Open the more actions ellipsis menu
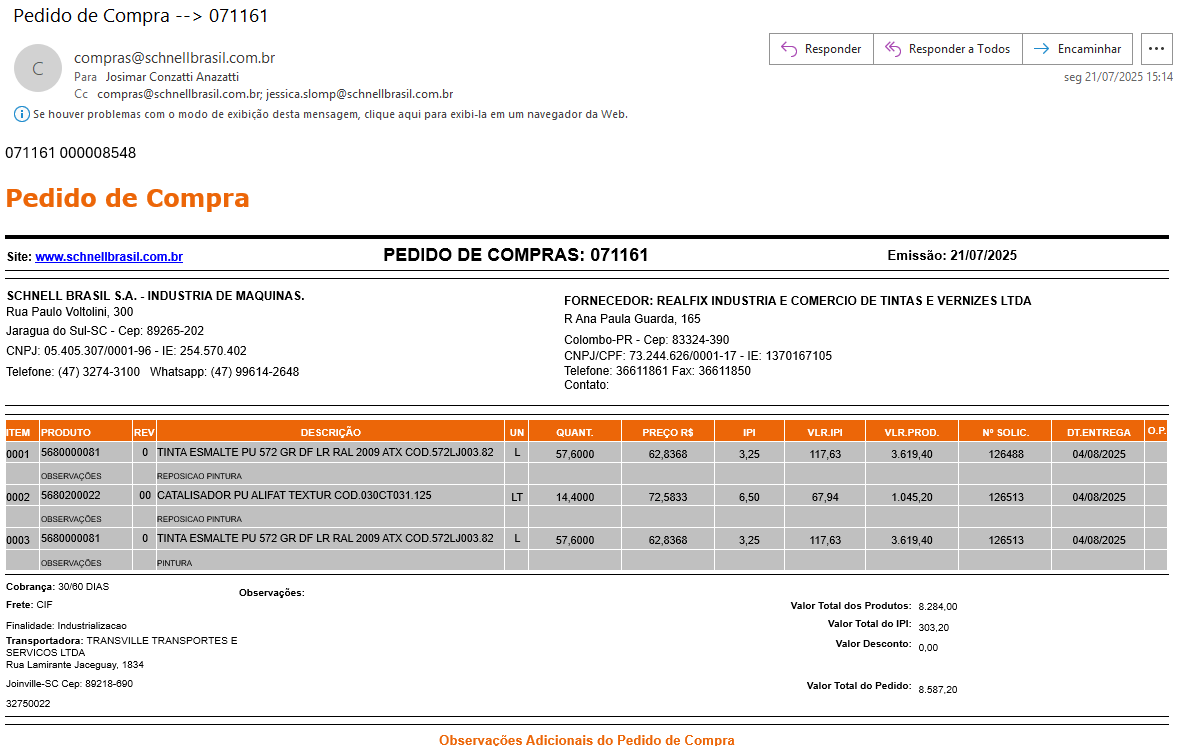This screenshot has width=1178, height=746. (1157, 49)
